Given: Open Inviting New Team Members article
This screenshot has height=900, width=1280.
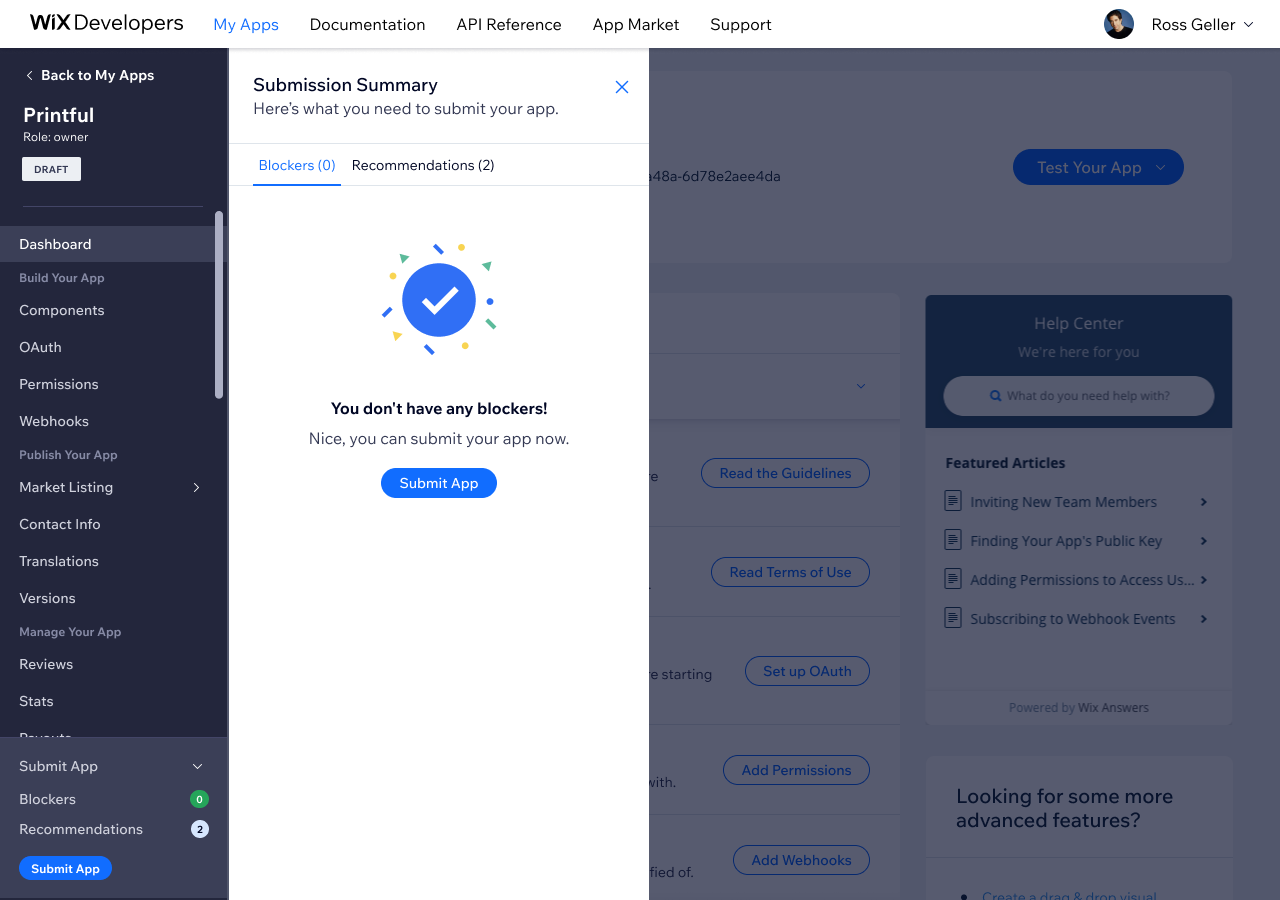Looking at the screenshot, I should [1063, 502].
